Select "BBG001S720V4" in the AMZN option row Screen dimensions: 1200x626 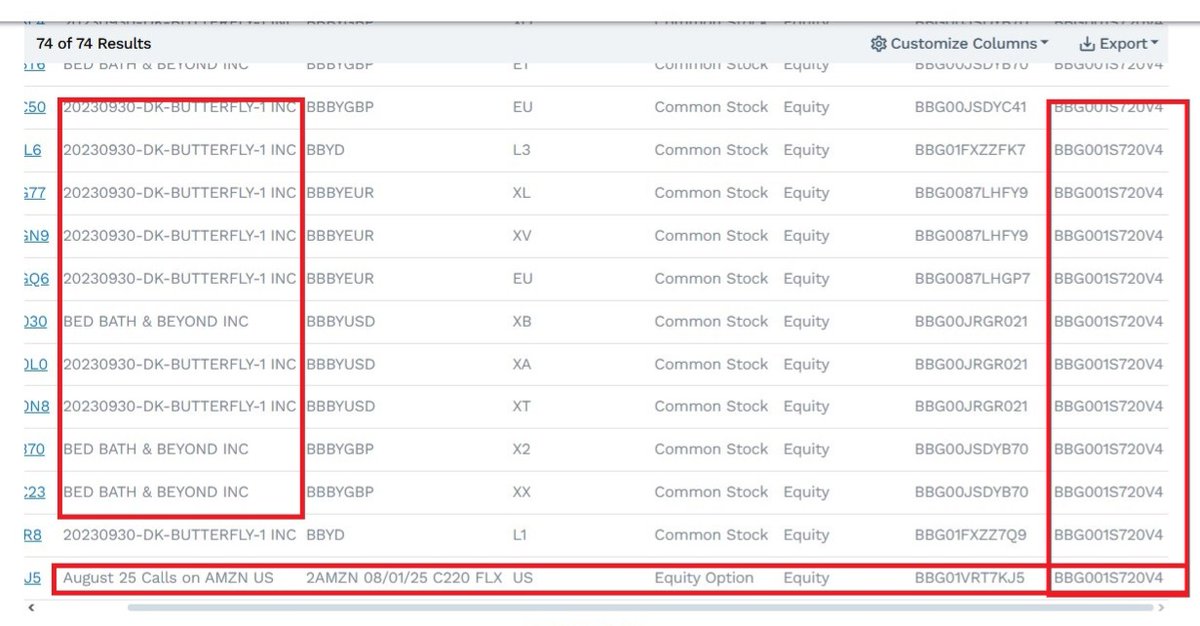pos(1109,578)
